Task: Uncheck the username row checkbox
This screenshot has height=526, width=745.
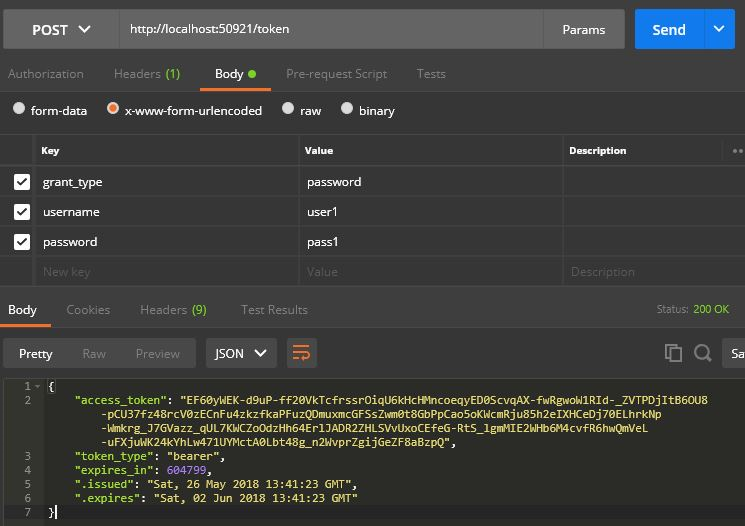Action: tap(22, 212)
